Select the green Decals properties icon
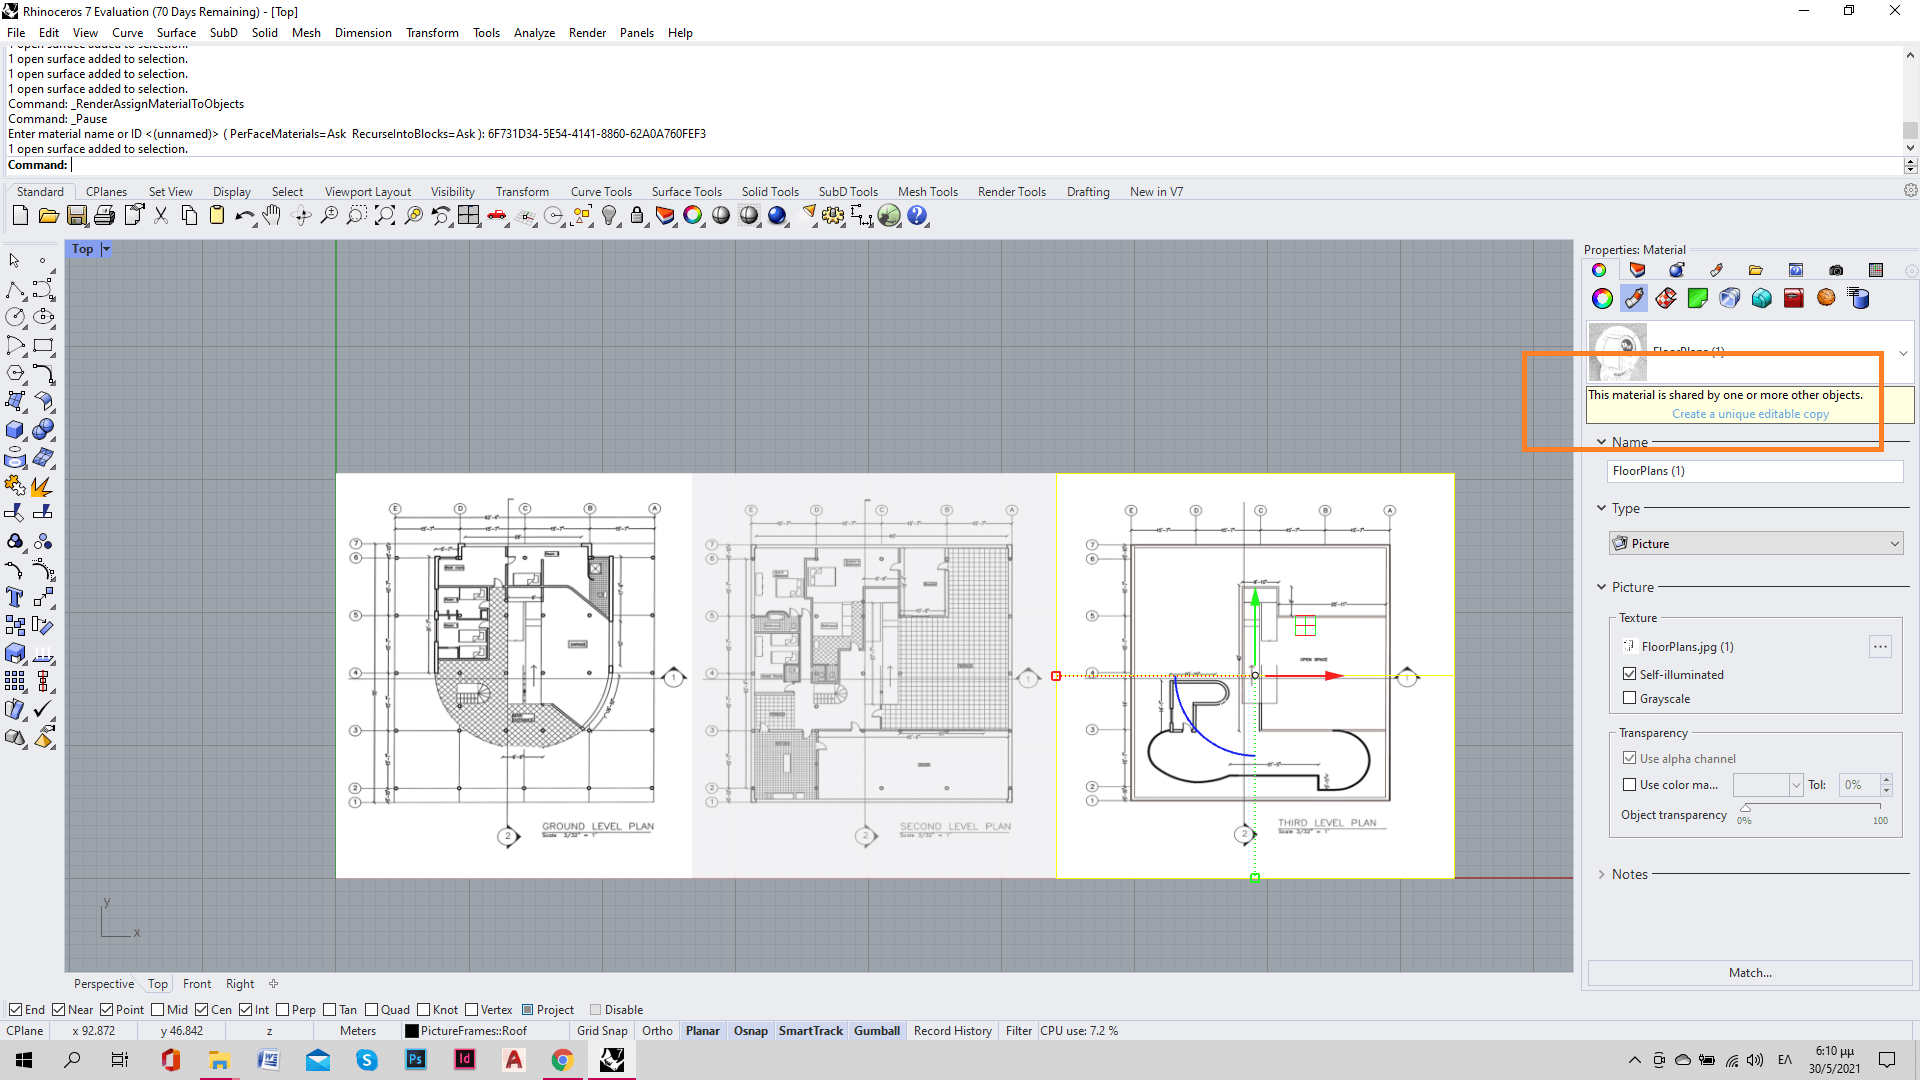1920x1080 pixels. [x=1698, y=298]
